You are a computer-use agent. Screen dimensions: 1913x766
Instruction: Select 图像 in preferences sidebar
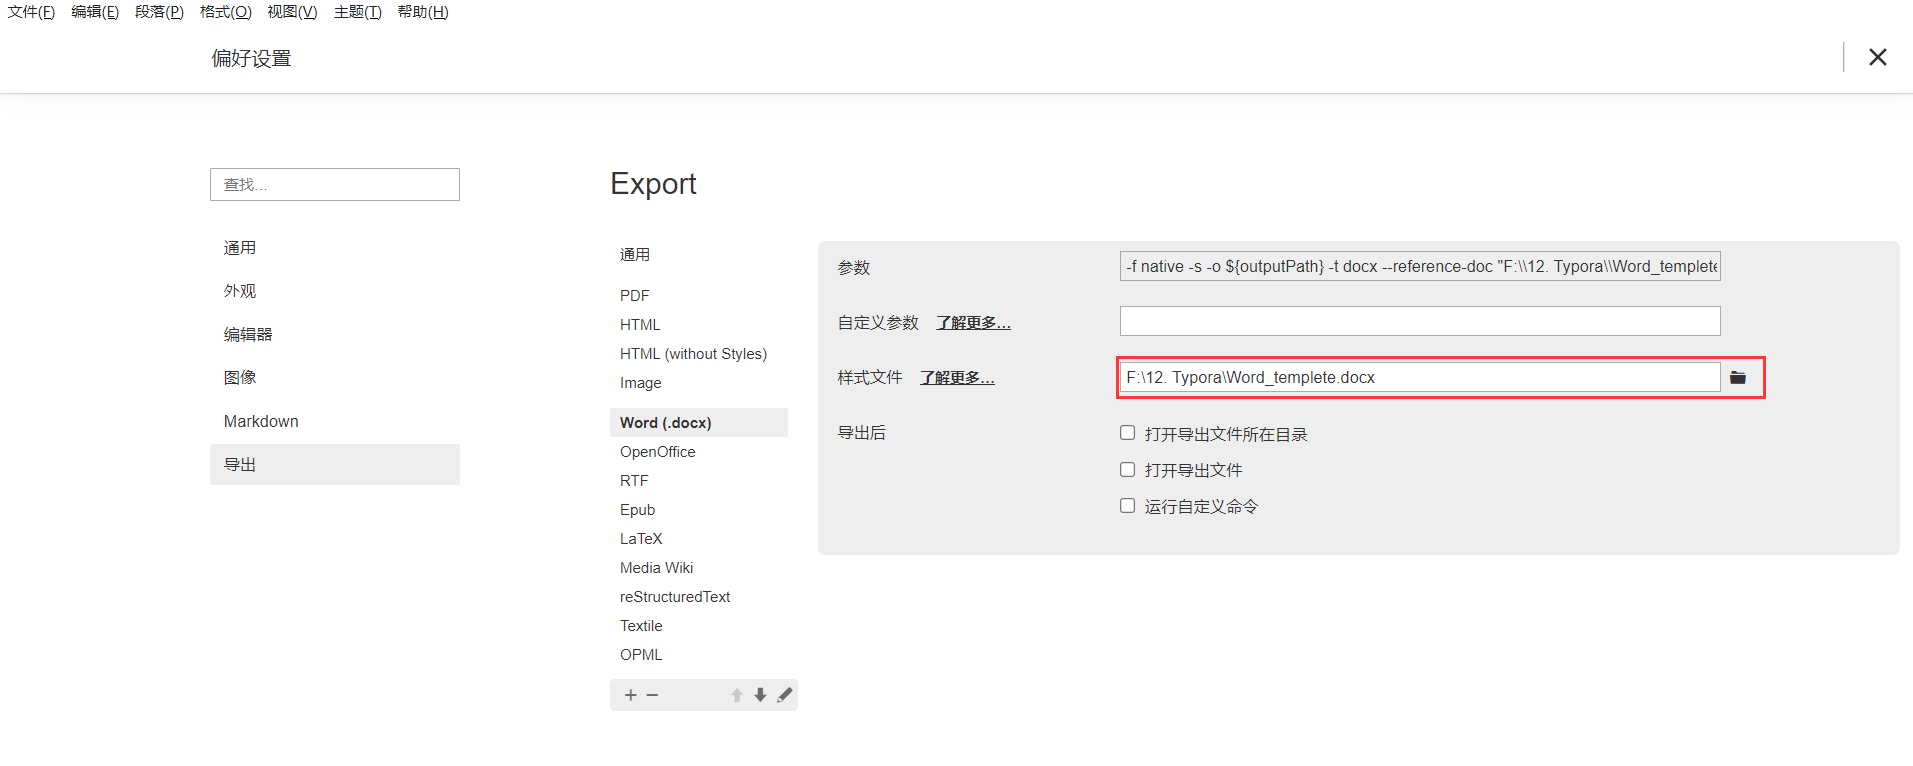335,377
